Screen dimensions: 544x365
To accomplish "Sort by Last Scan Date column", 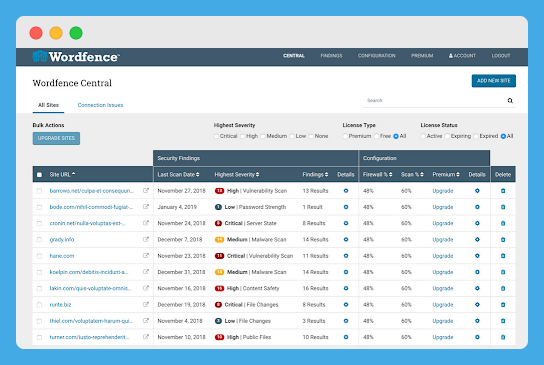I will pos(178,175).
